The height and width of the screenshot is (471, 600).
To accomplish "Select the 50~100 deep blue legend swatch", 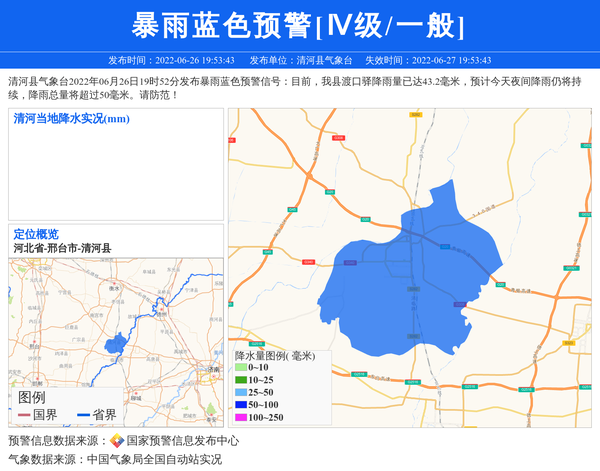I will pyautogui.click(x=241, y=405).
